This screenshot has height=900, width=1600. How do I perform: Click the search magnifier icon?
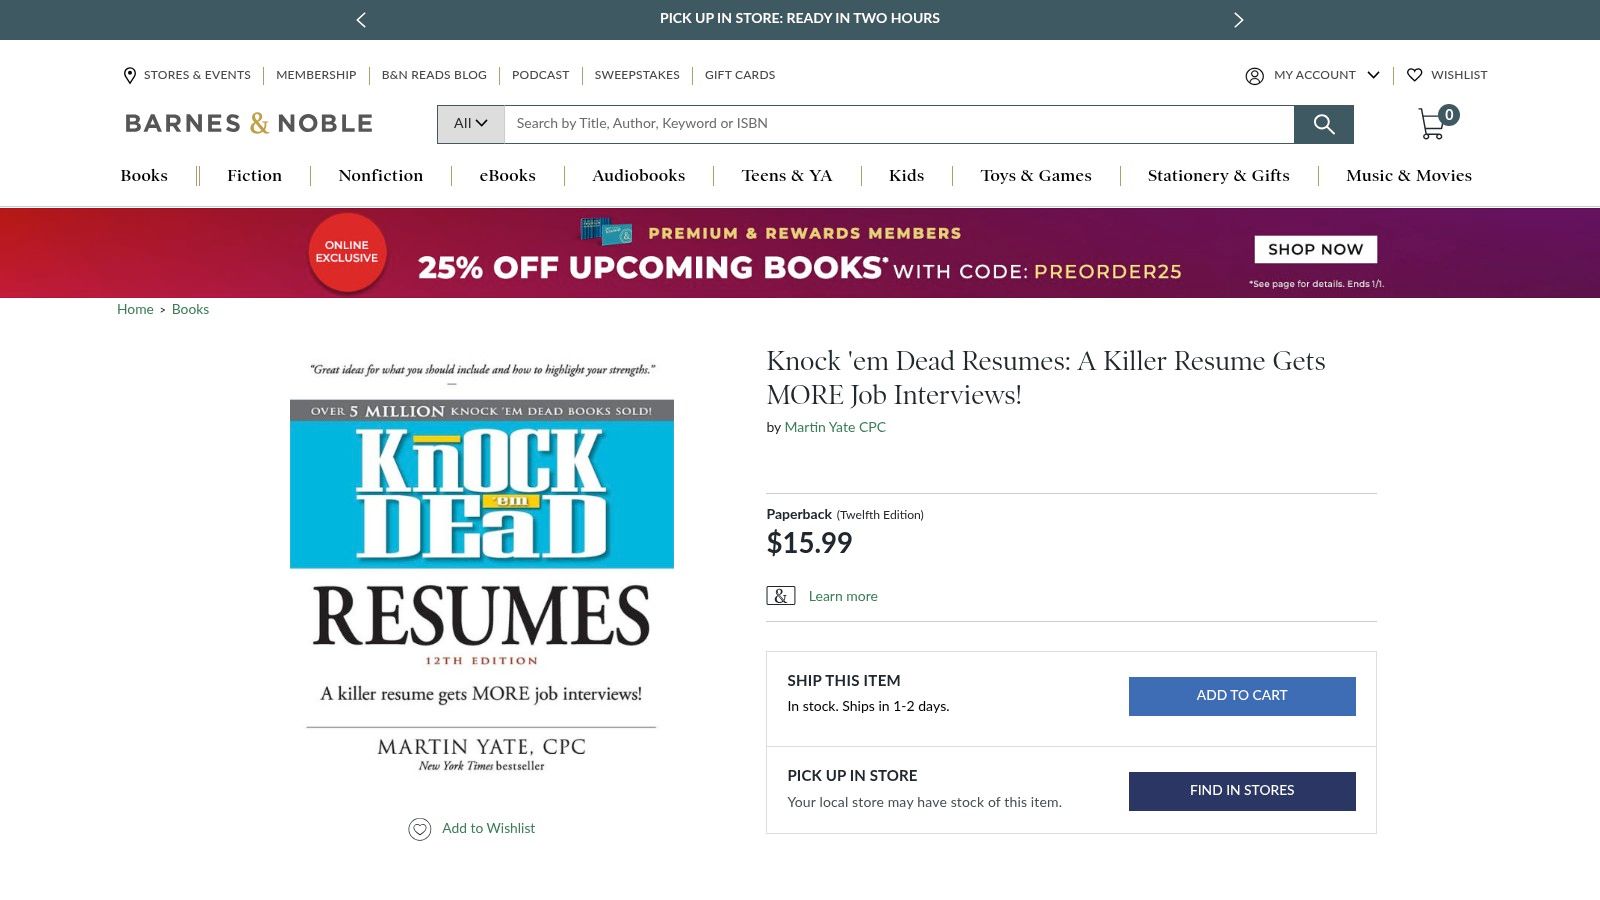(x=1324, y=124)
